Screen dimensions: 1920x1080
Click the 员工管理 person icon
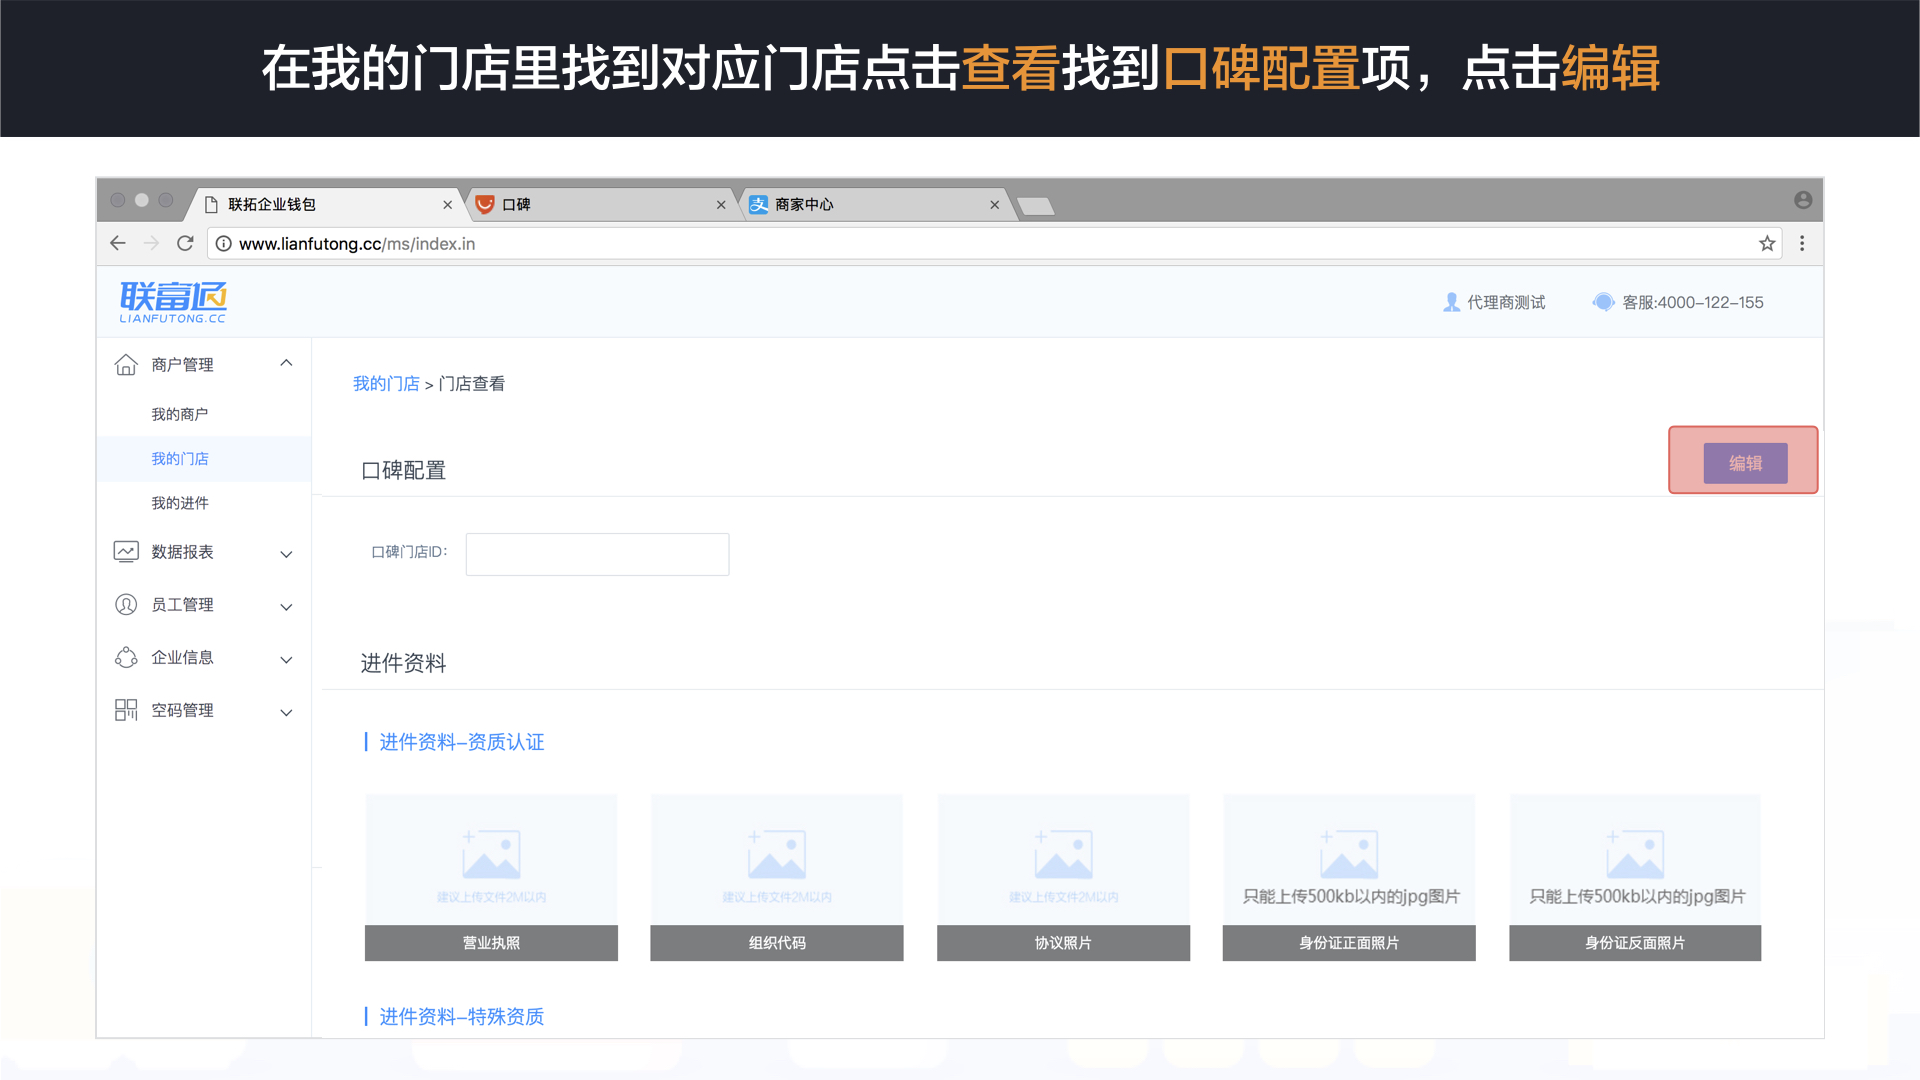(126, 604)
